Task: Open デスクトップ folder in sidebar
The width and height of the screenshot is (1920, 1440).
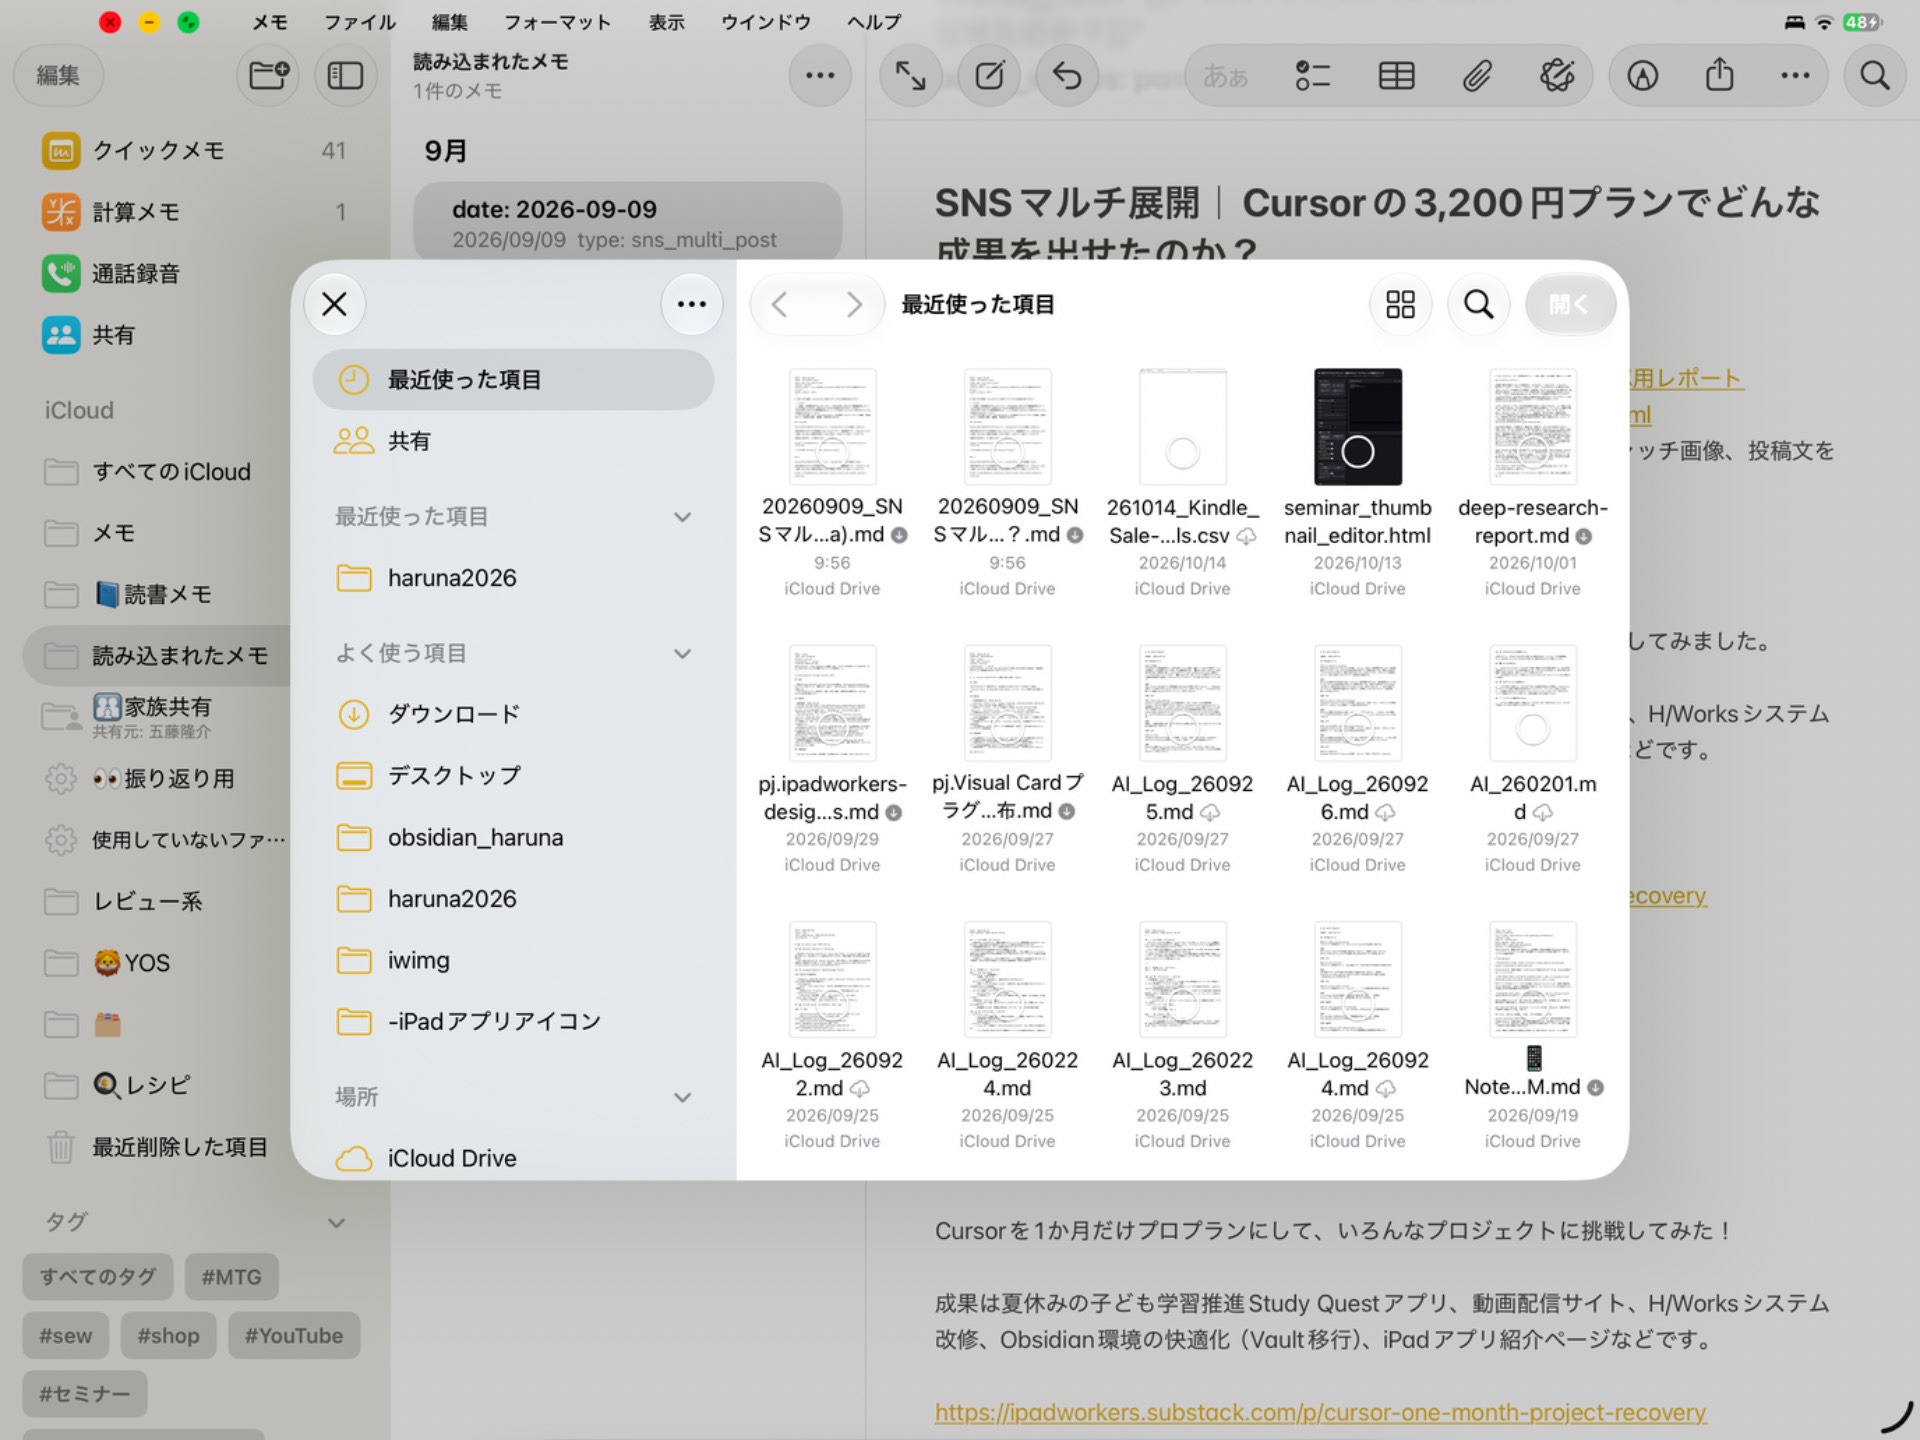Action: 513,776
